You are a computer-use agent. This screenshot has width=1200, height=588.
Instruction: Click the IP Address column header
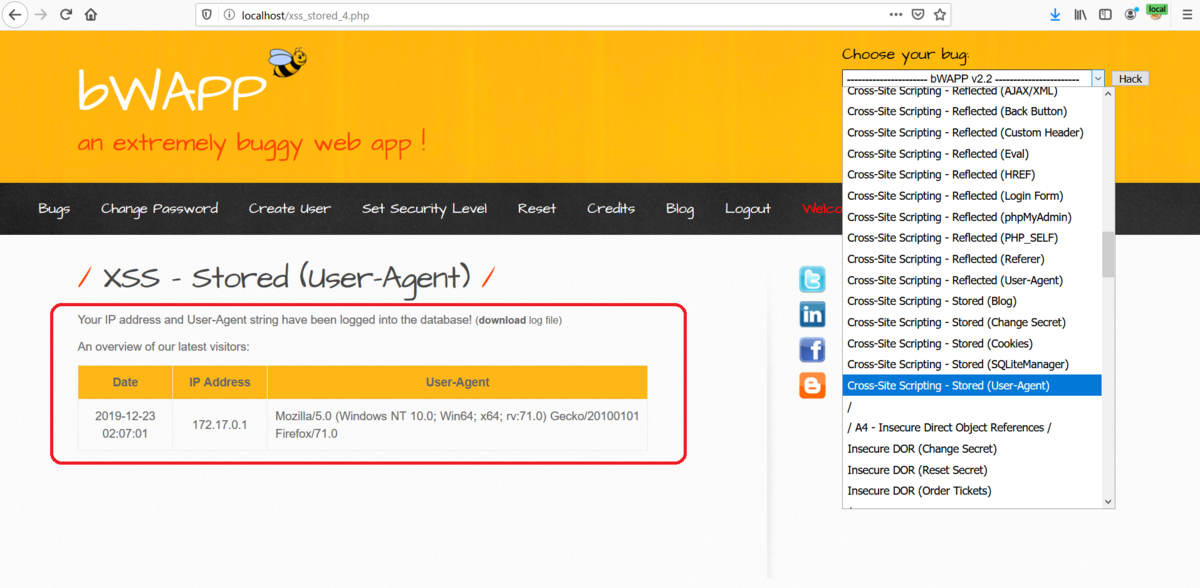(x=220, y=382)
